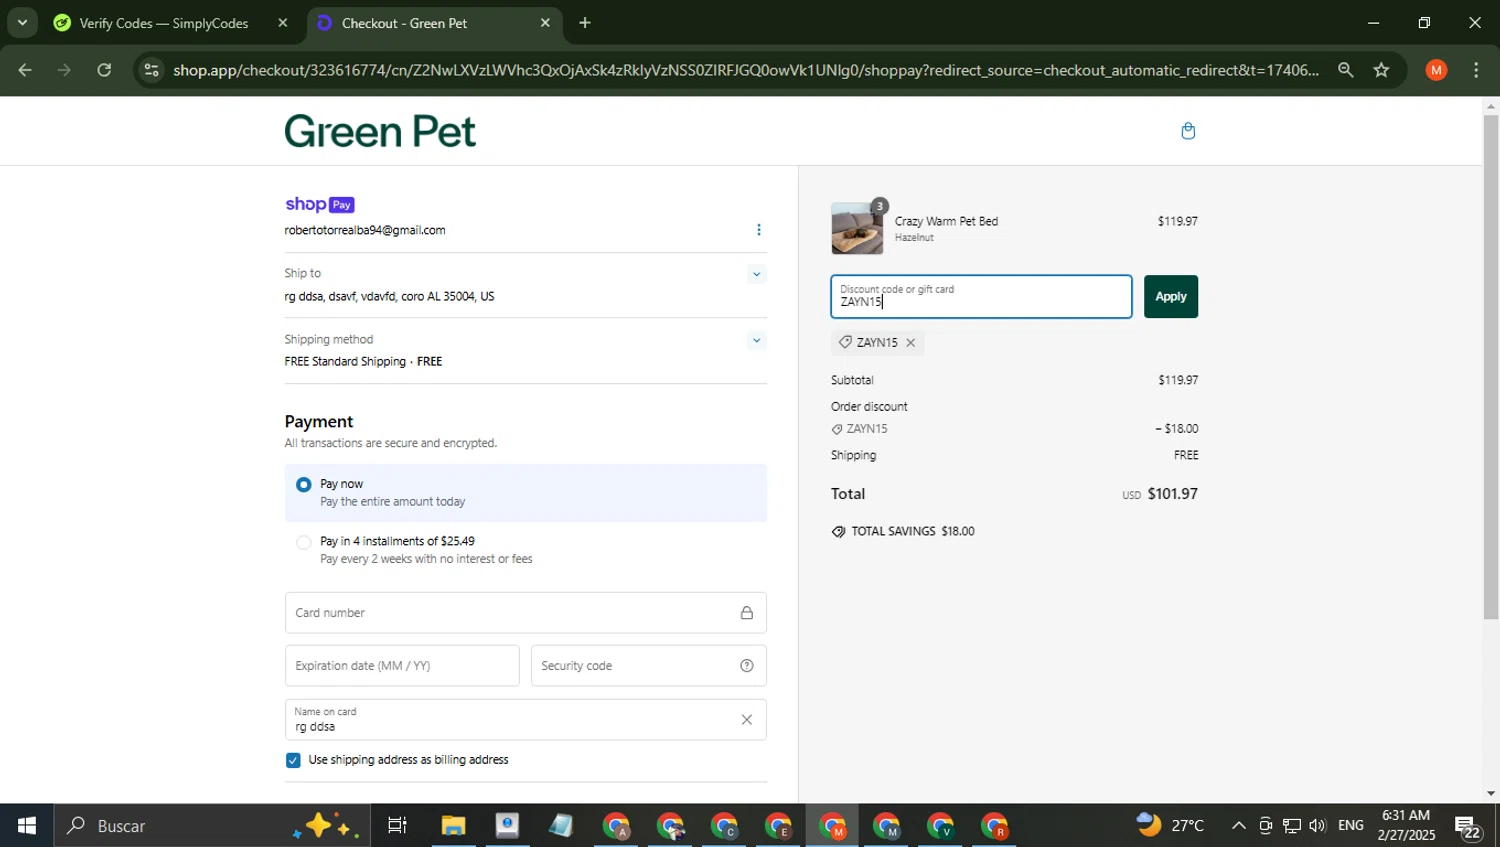The width and height of the screenshot is (1500, 847).
Task: Click the browser address bar URL
Action: tap(745, 70)
